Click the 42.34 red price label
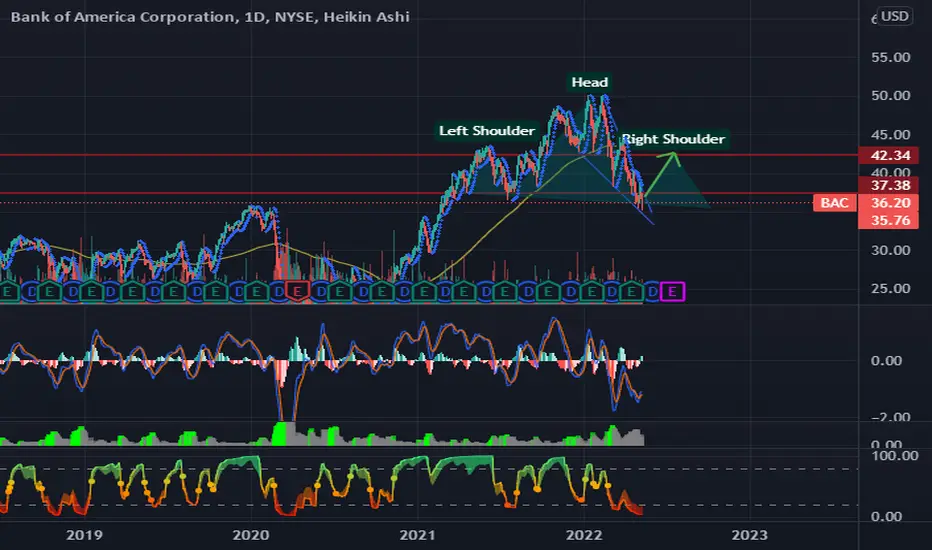Screen dimensions: 932x550 click(889, 156)
